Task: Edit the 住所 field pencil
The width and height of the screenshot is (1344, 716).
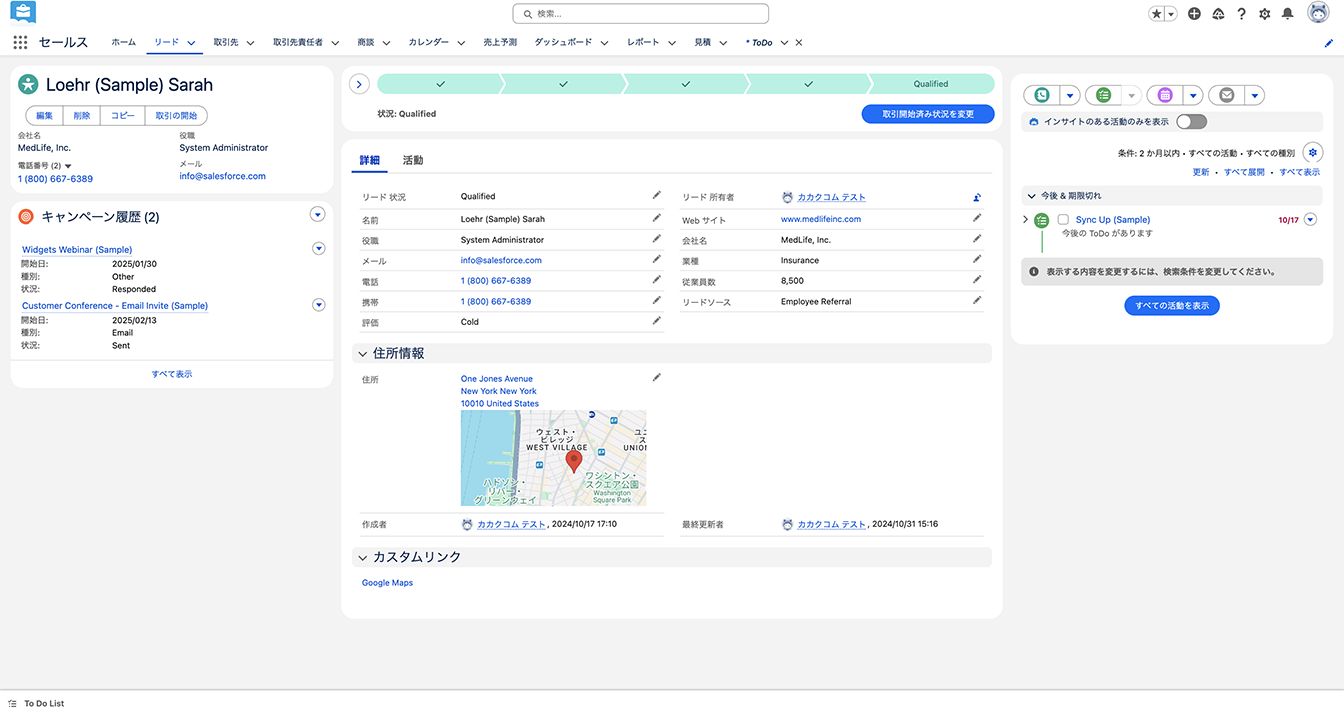Action: pos(657,378)
